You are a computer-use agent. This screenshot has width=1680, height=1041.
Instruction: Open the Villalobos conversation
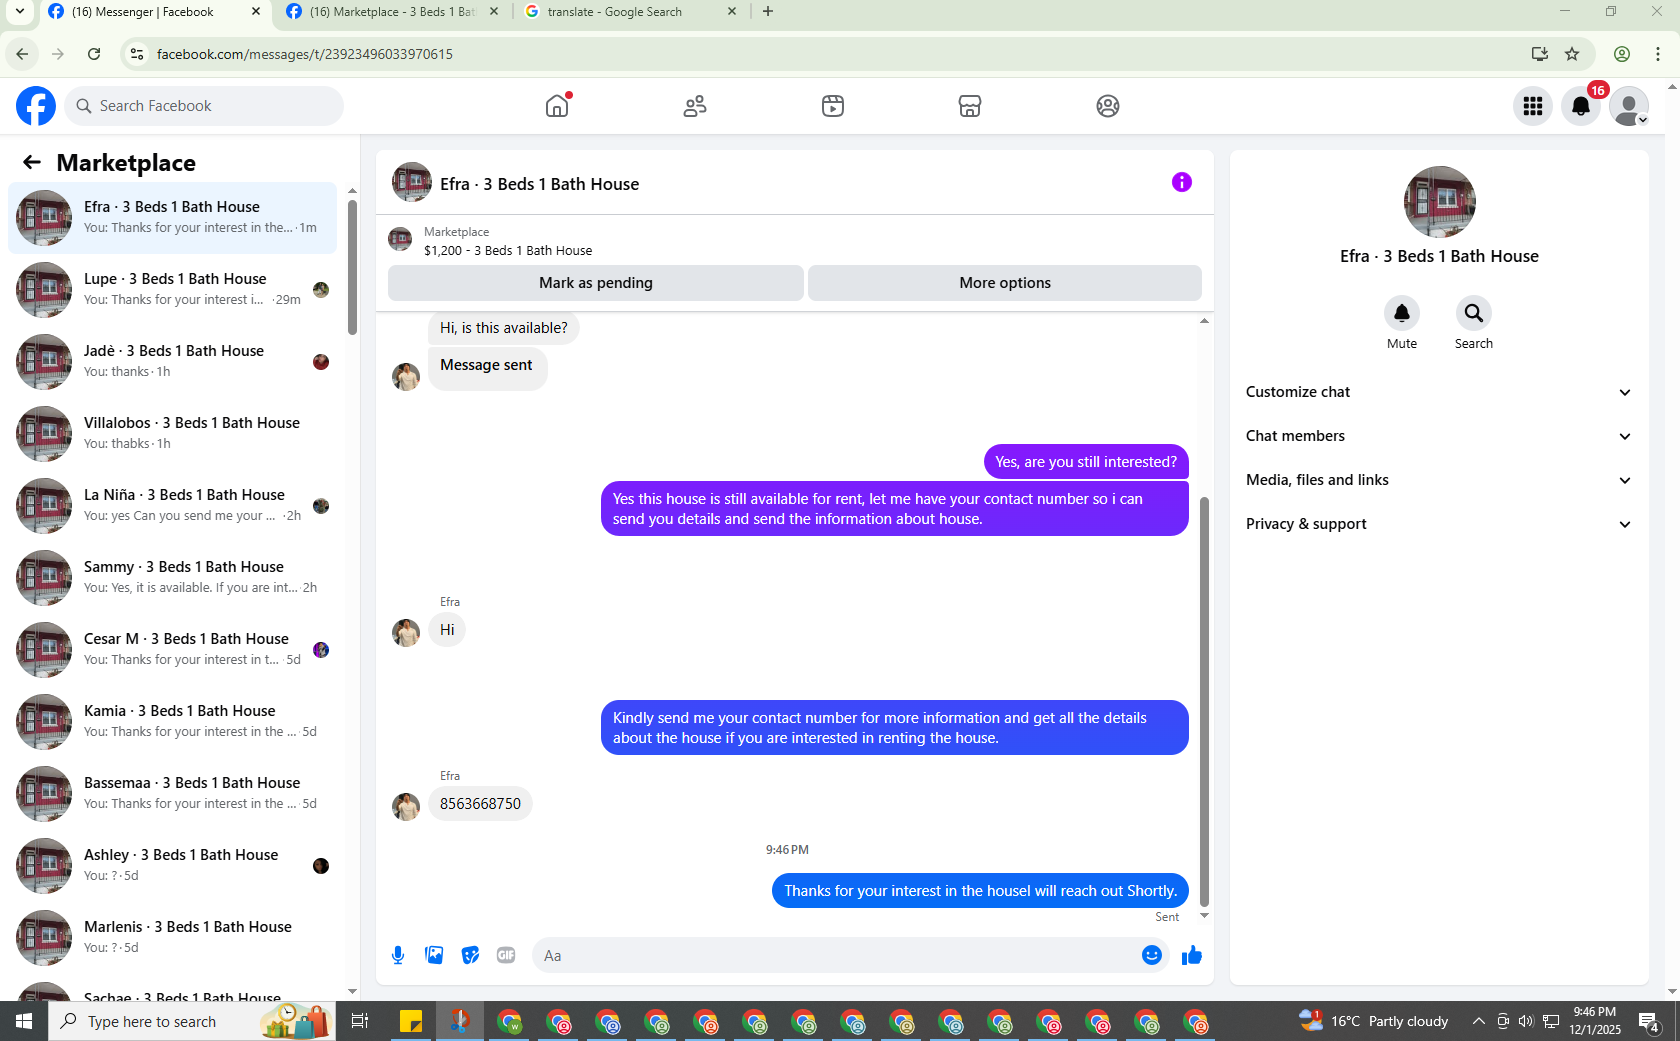coord(173,433)
